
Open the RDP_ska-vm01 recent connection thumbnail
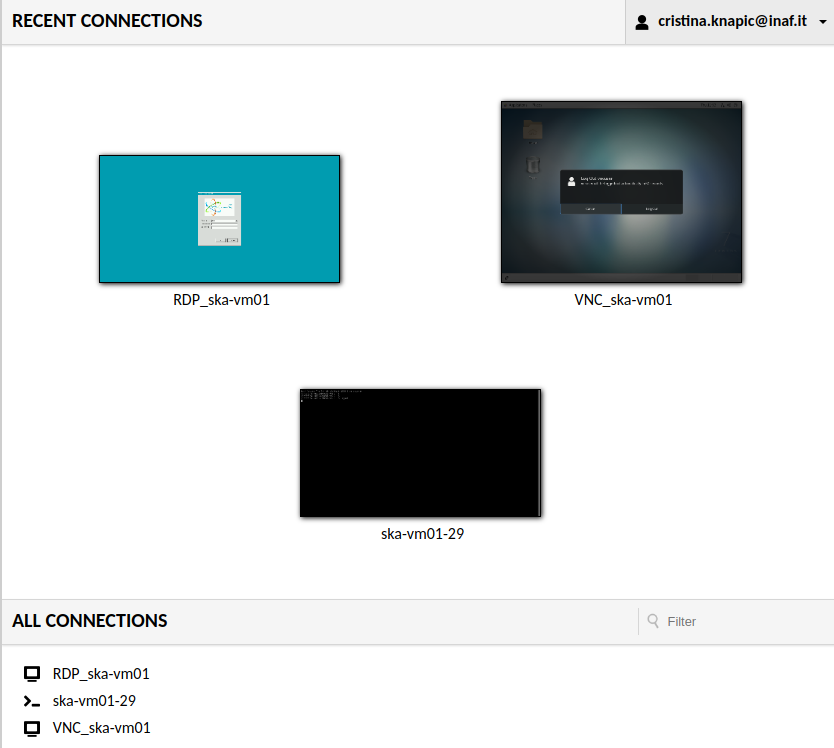[x=219, y=219]
